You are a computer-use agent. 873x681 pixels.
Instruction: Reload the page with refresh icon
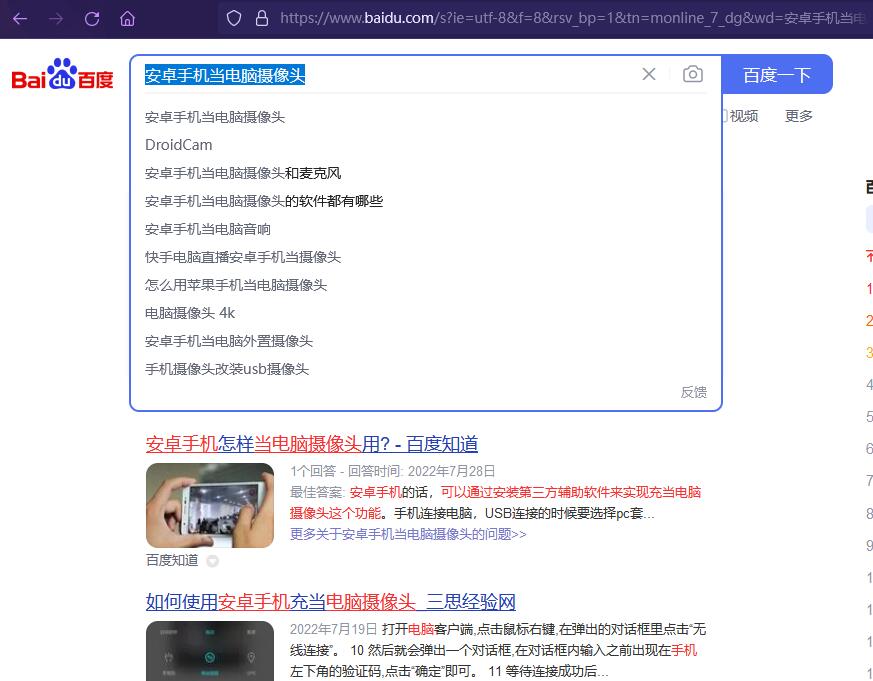(92, 19)
